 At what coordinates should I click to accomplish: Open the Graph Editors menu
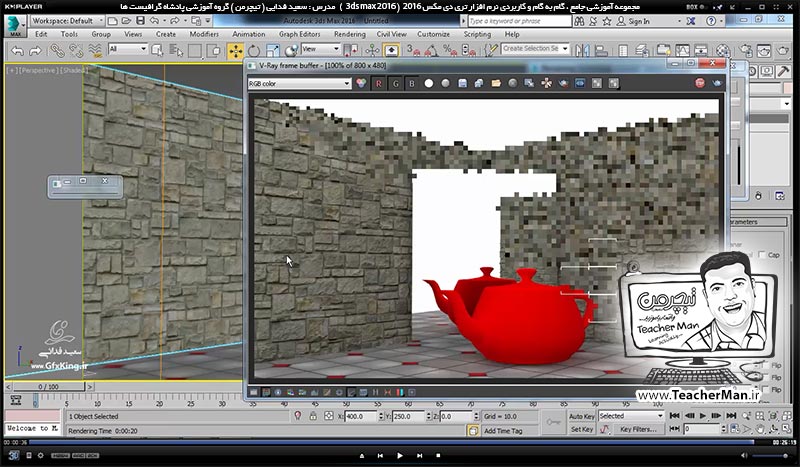coord(299,34)
